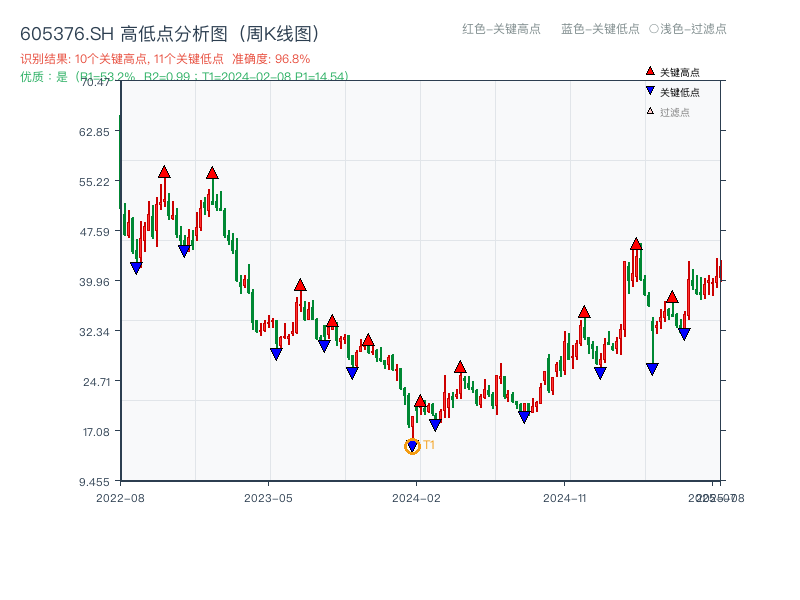Click the blue low marker near 19 in late 2024
Viewport: 800px width, 600px height.
(x=524, y=417)
